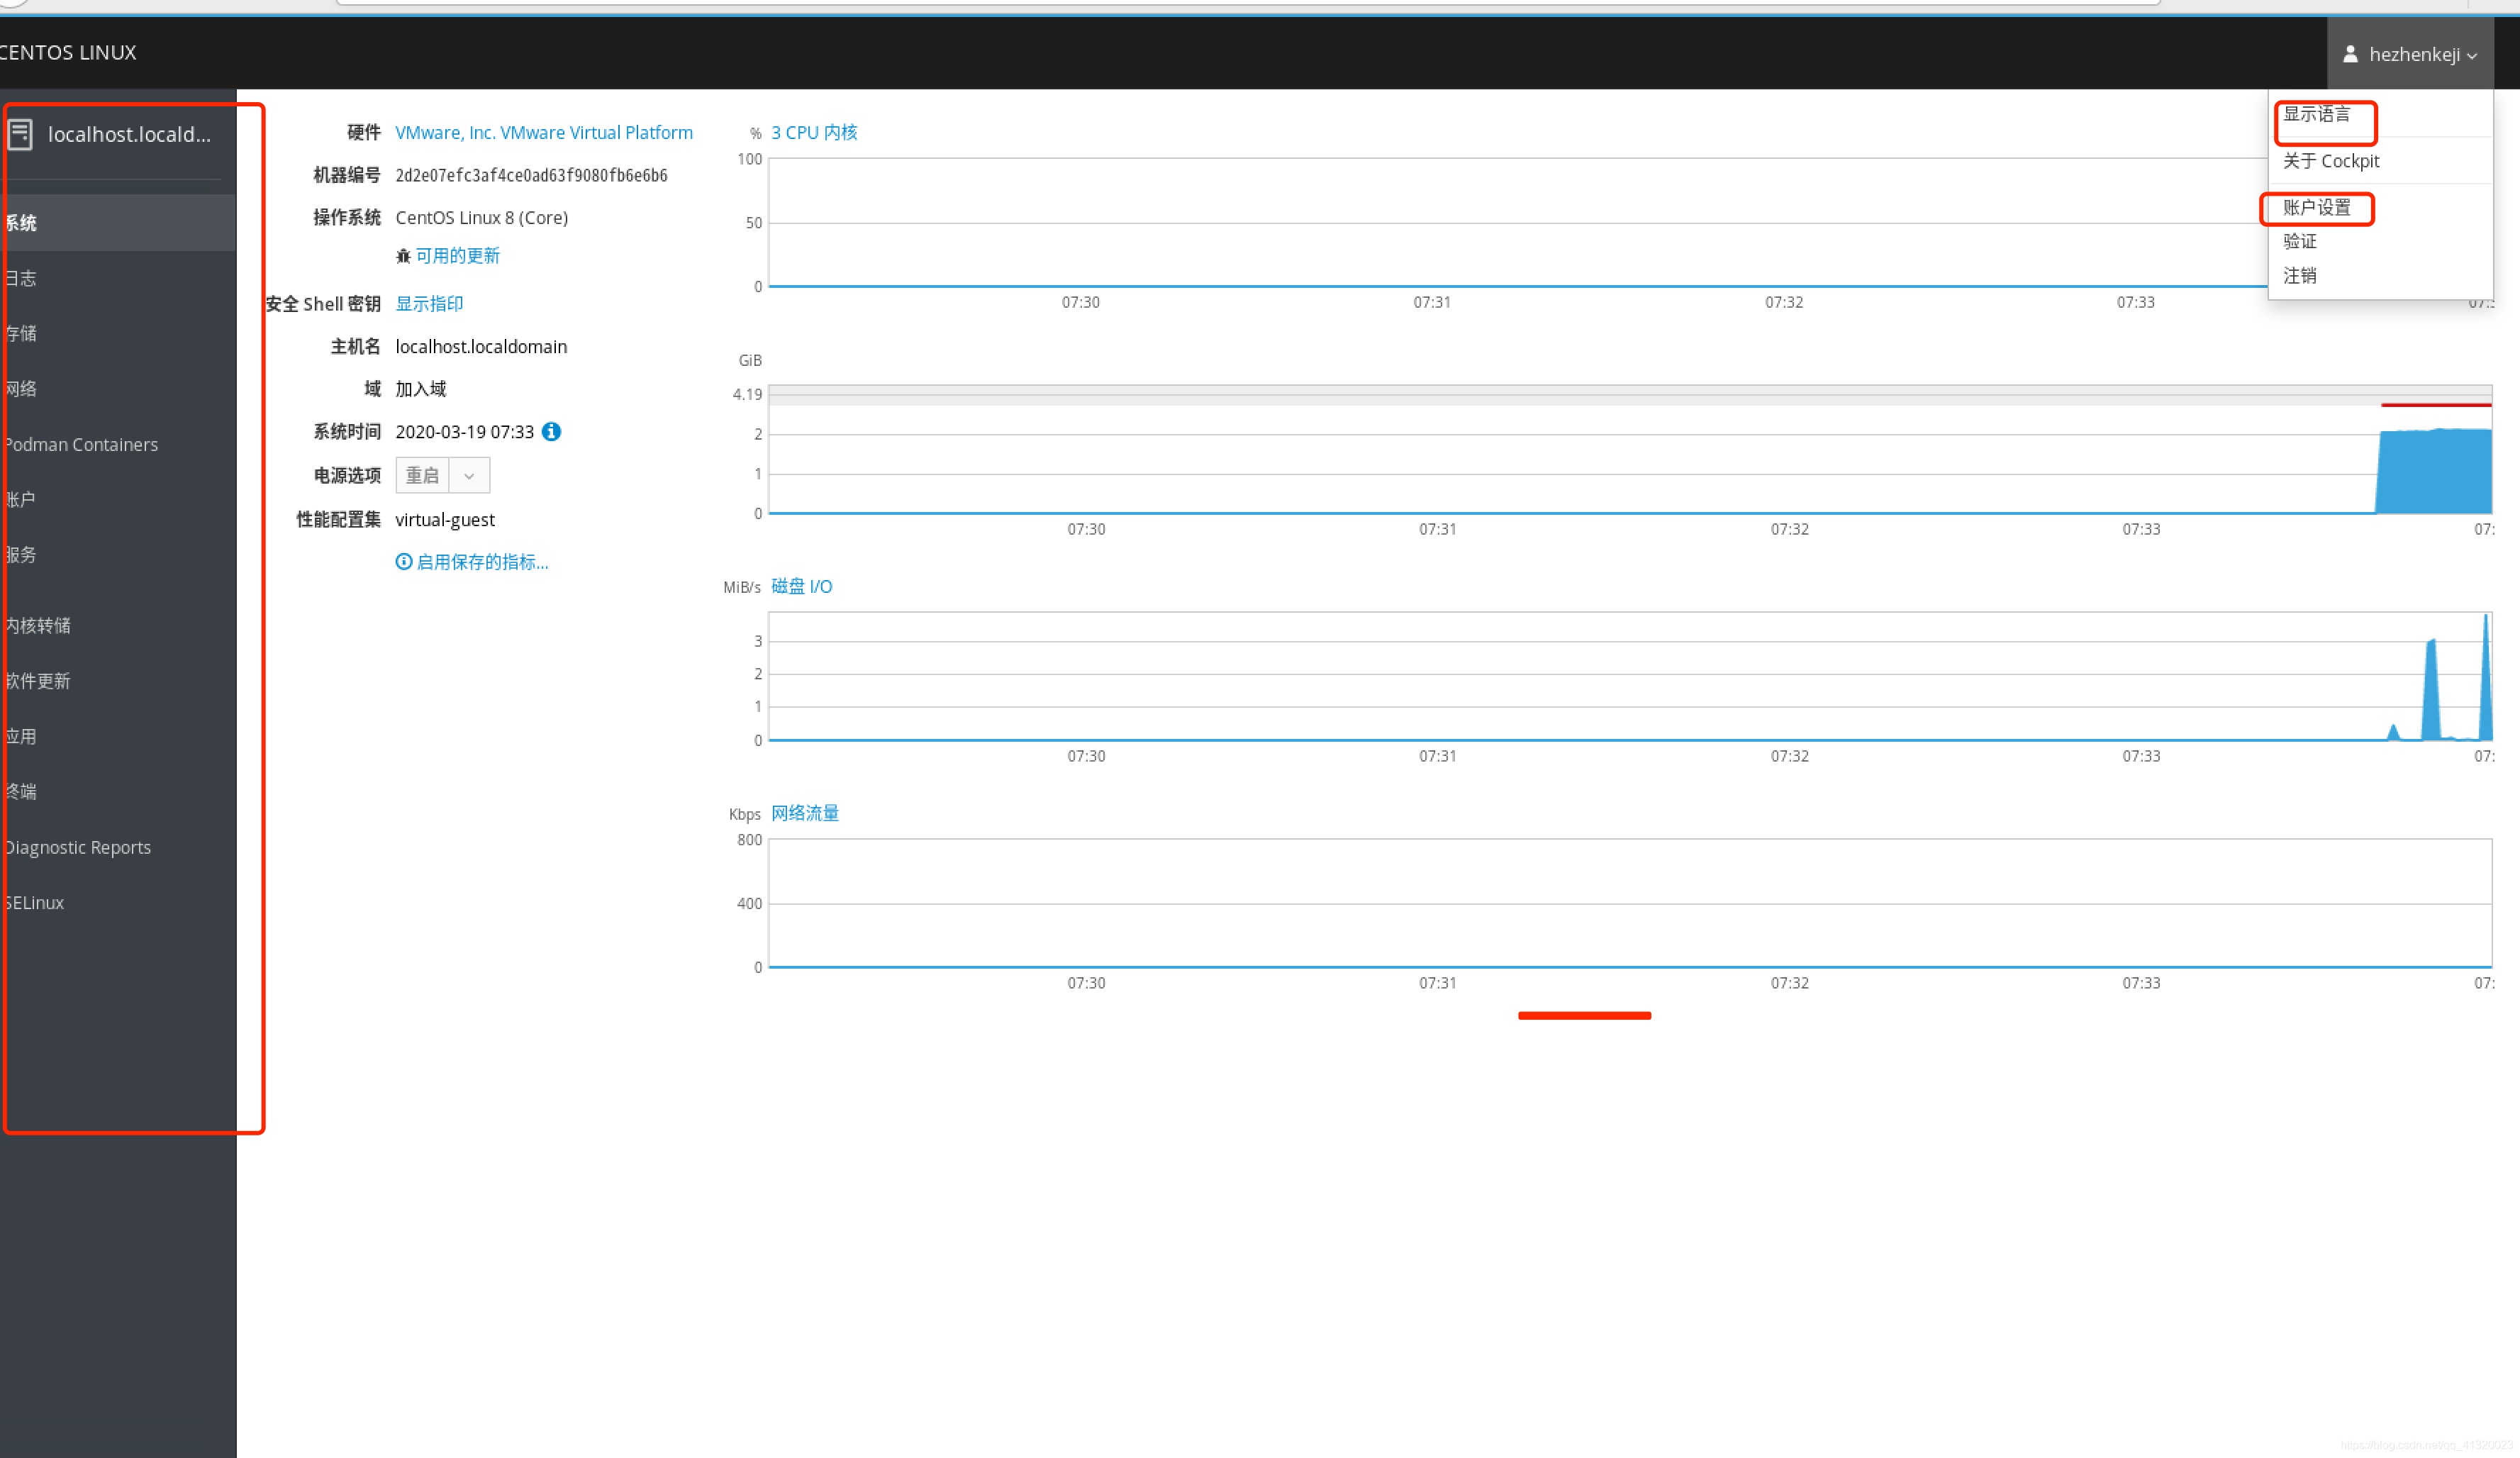Collapse the hezhenkeji user menu chevron
Screen dimensions: 2520x1458
2472,56
